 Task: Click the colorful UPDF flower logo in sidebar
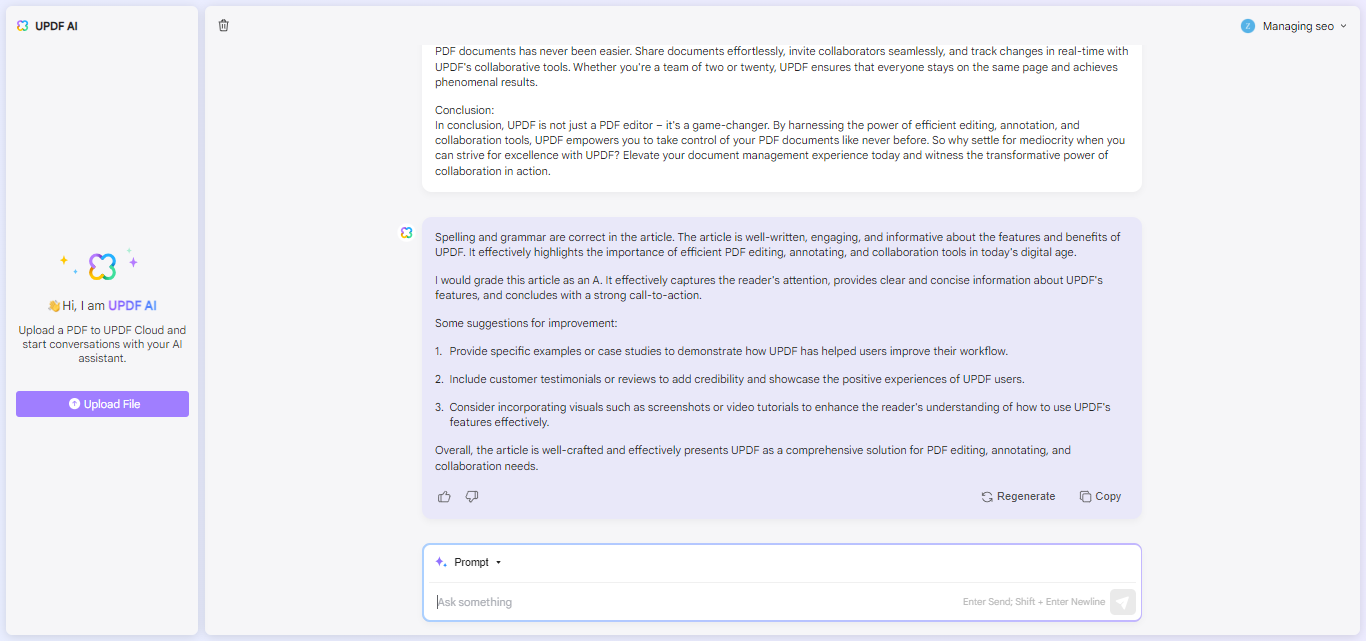pyautogui.click(x=102, y=266)
